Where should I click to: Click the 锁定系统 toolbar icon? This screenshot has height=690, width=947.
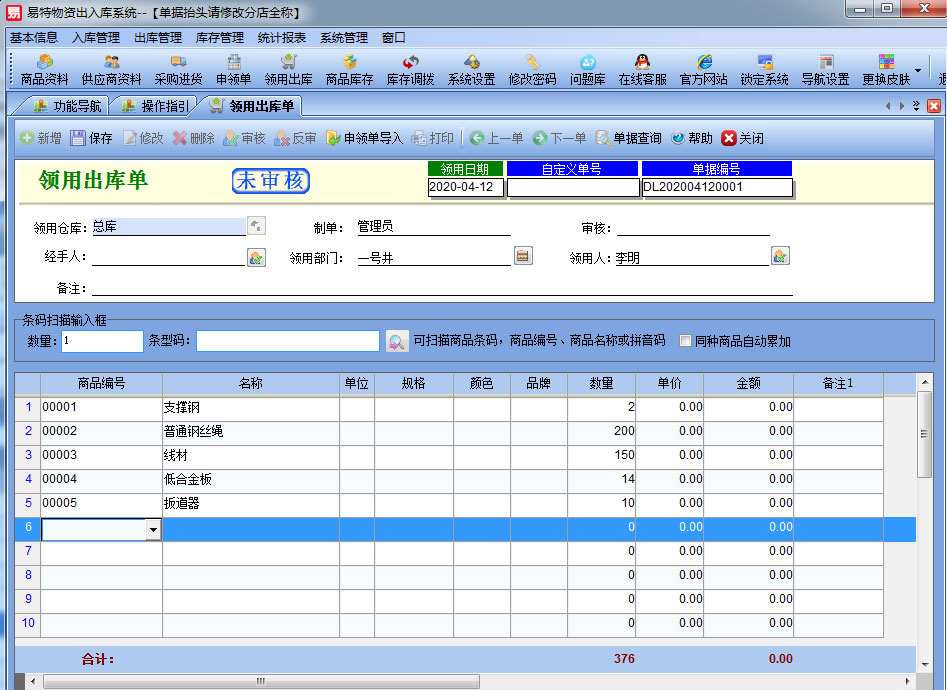764,69
